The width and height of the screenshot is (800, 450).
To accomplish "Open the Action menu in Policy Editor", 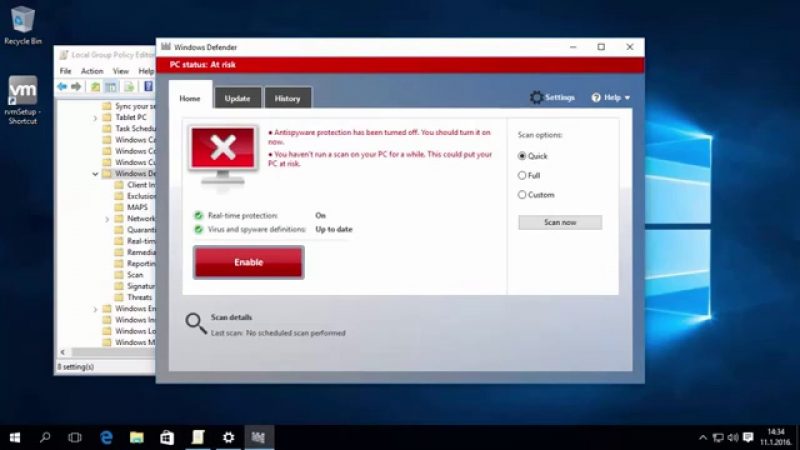I will 92,71.
